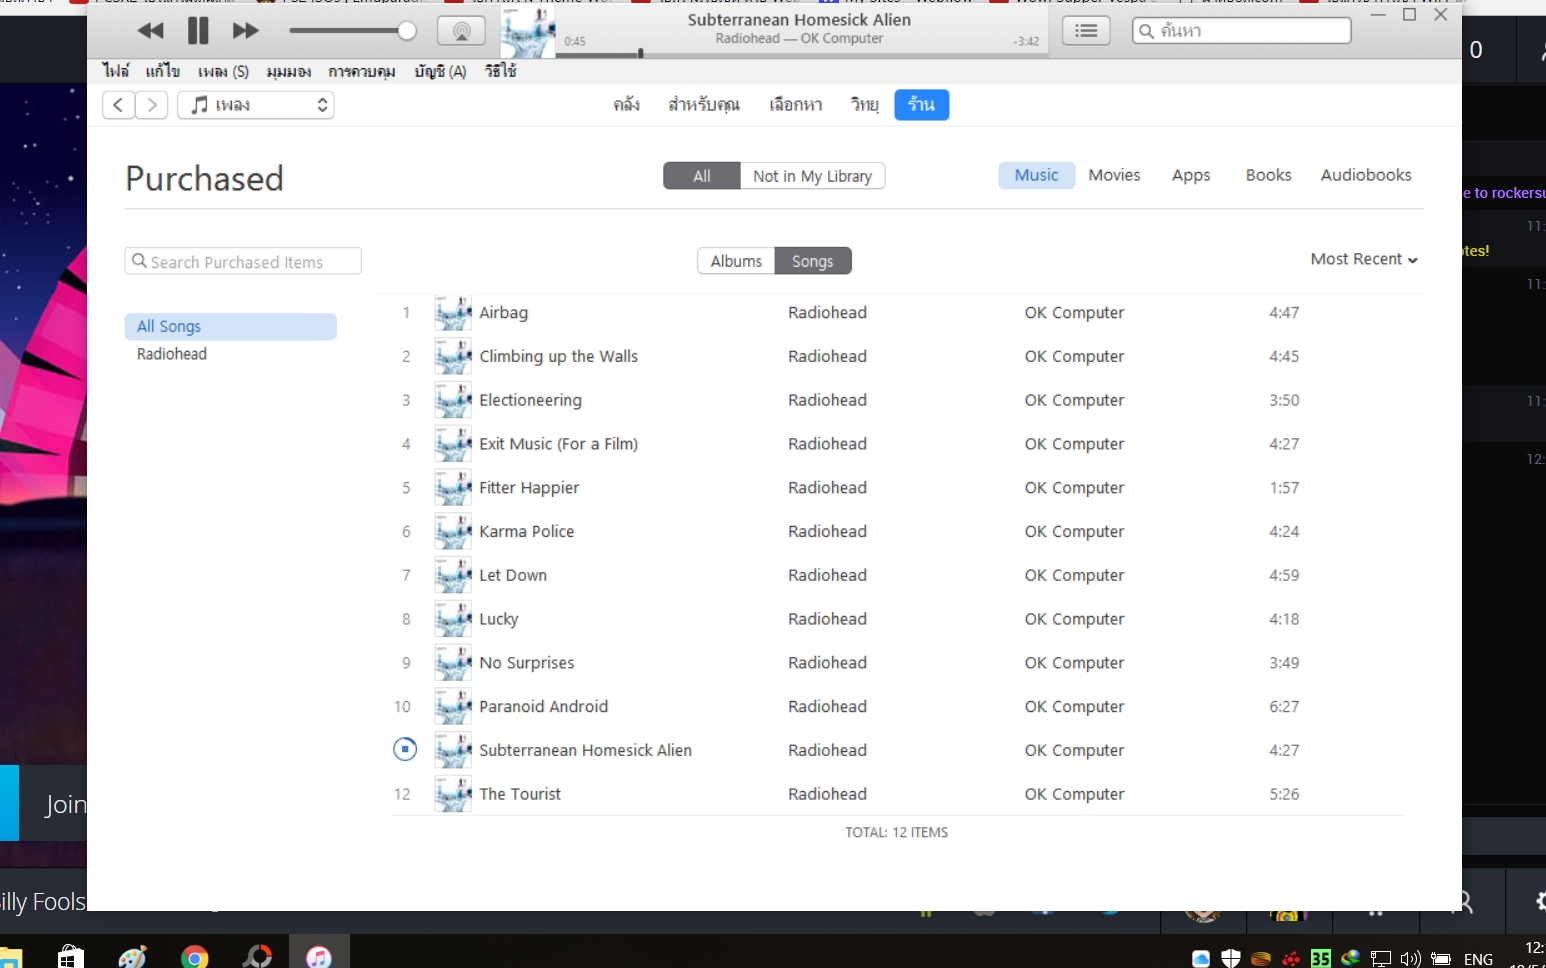The width and height of the screenshot is (1546, 968).
Task: Go back with the left chevron button
Action: coord(118,105)
